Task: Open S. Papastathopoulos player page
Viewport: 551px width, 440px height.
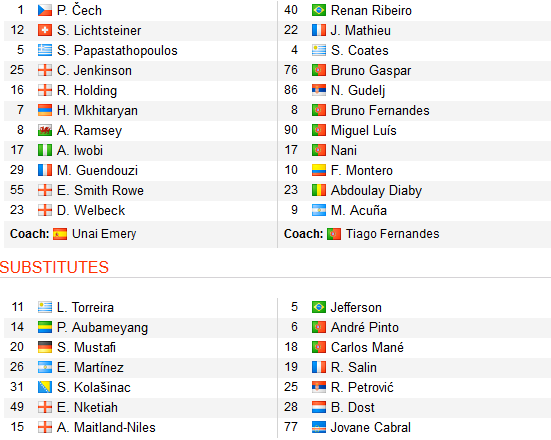Action: (117, 51)
